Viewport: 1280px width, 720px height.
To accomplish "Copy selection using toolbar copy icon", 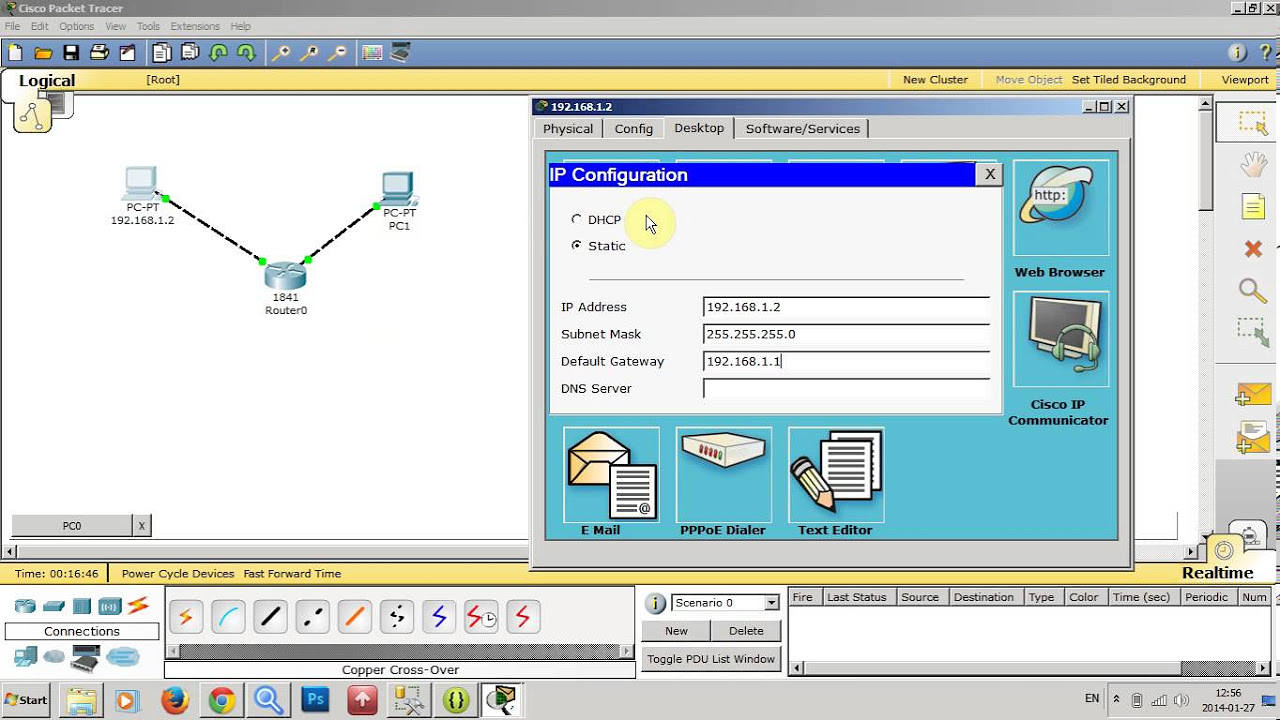I will click(162, 53).
